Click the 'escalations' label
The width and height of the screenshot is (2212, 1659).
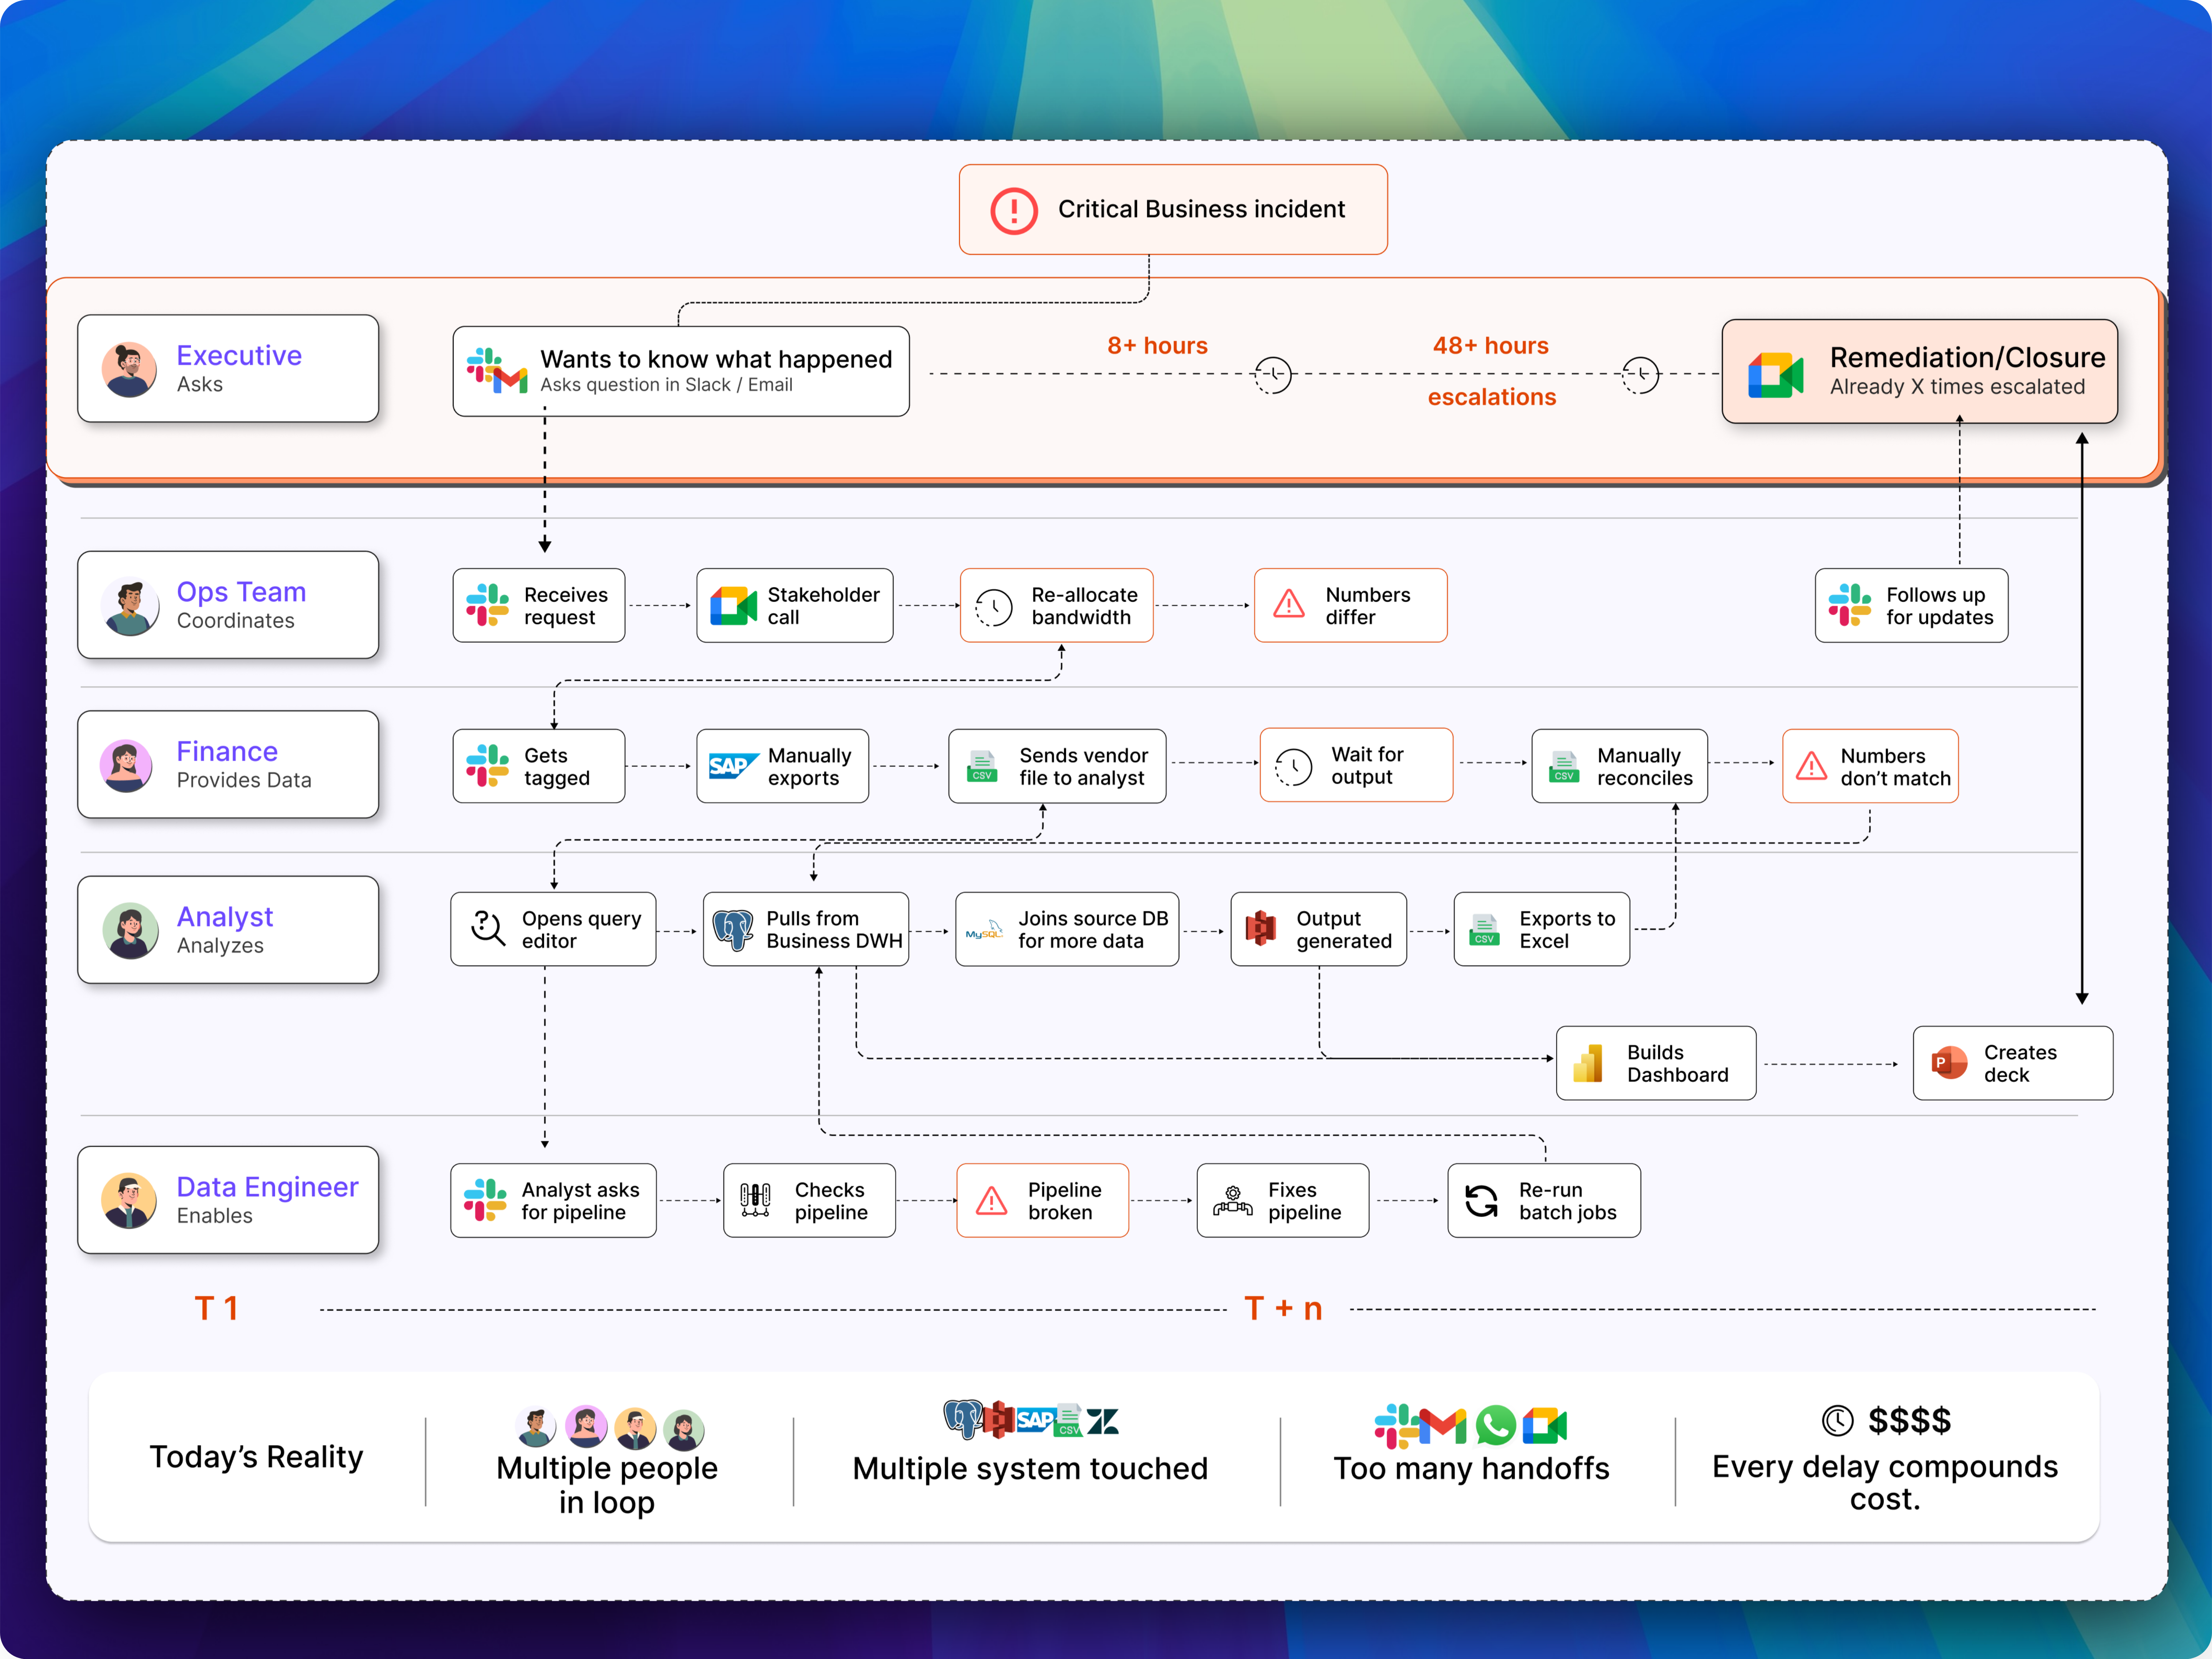(x=1491, y=397)
